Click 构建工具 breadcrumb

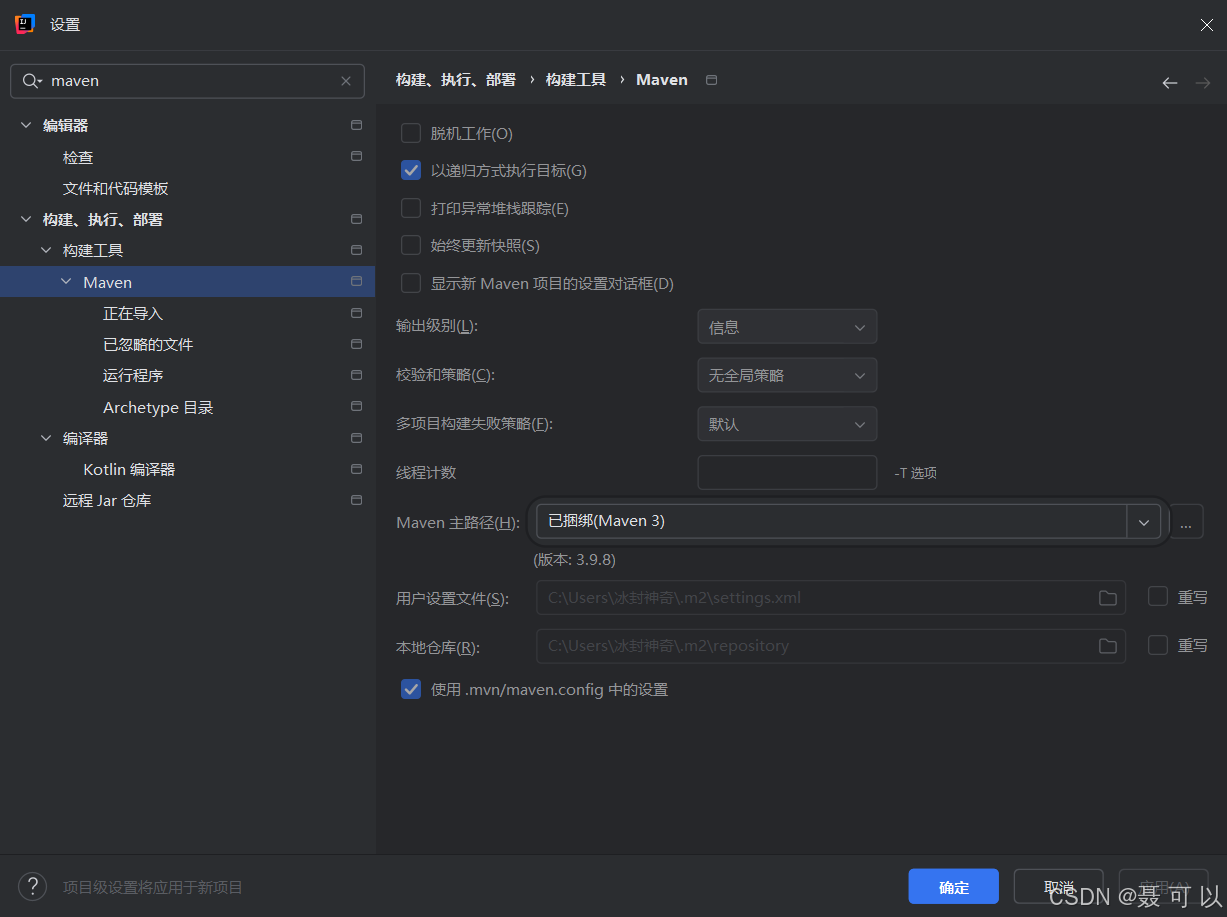(x=576, y=80)
